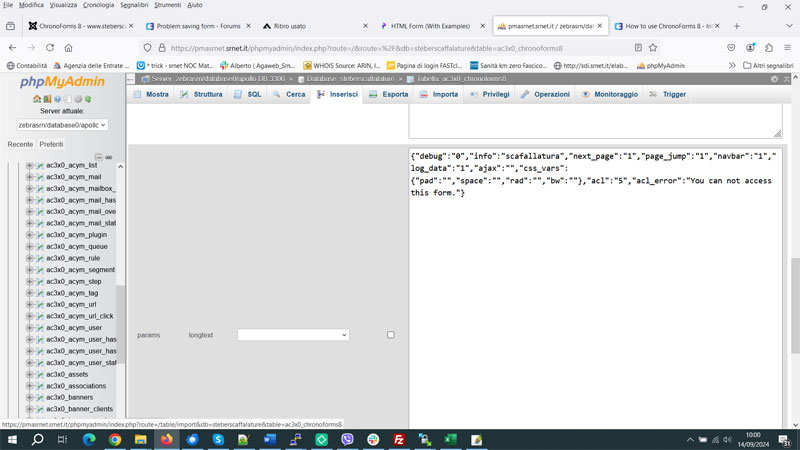Open Skype from taskbar
Screen dimensions: 800x450
218,439
